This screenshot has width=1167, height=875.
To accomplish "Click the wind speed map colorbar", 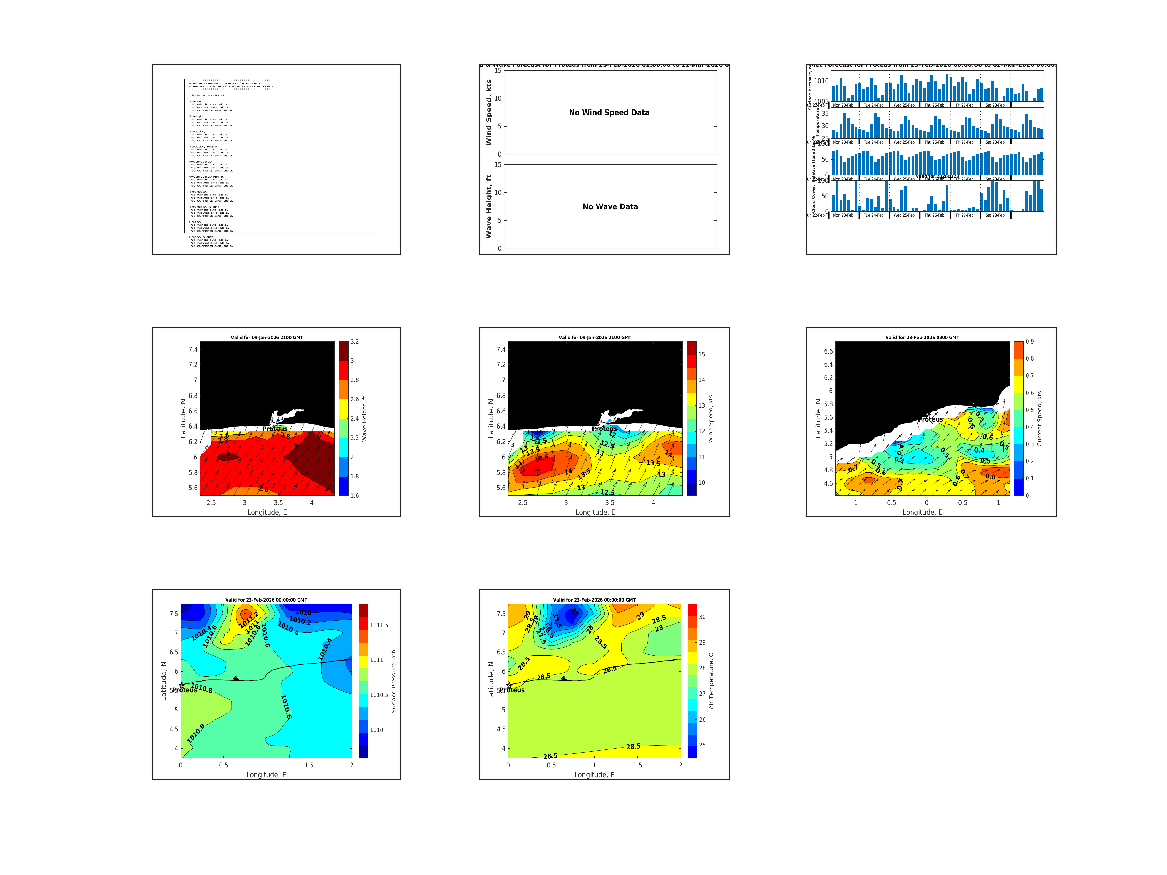I will 691,418.
